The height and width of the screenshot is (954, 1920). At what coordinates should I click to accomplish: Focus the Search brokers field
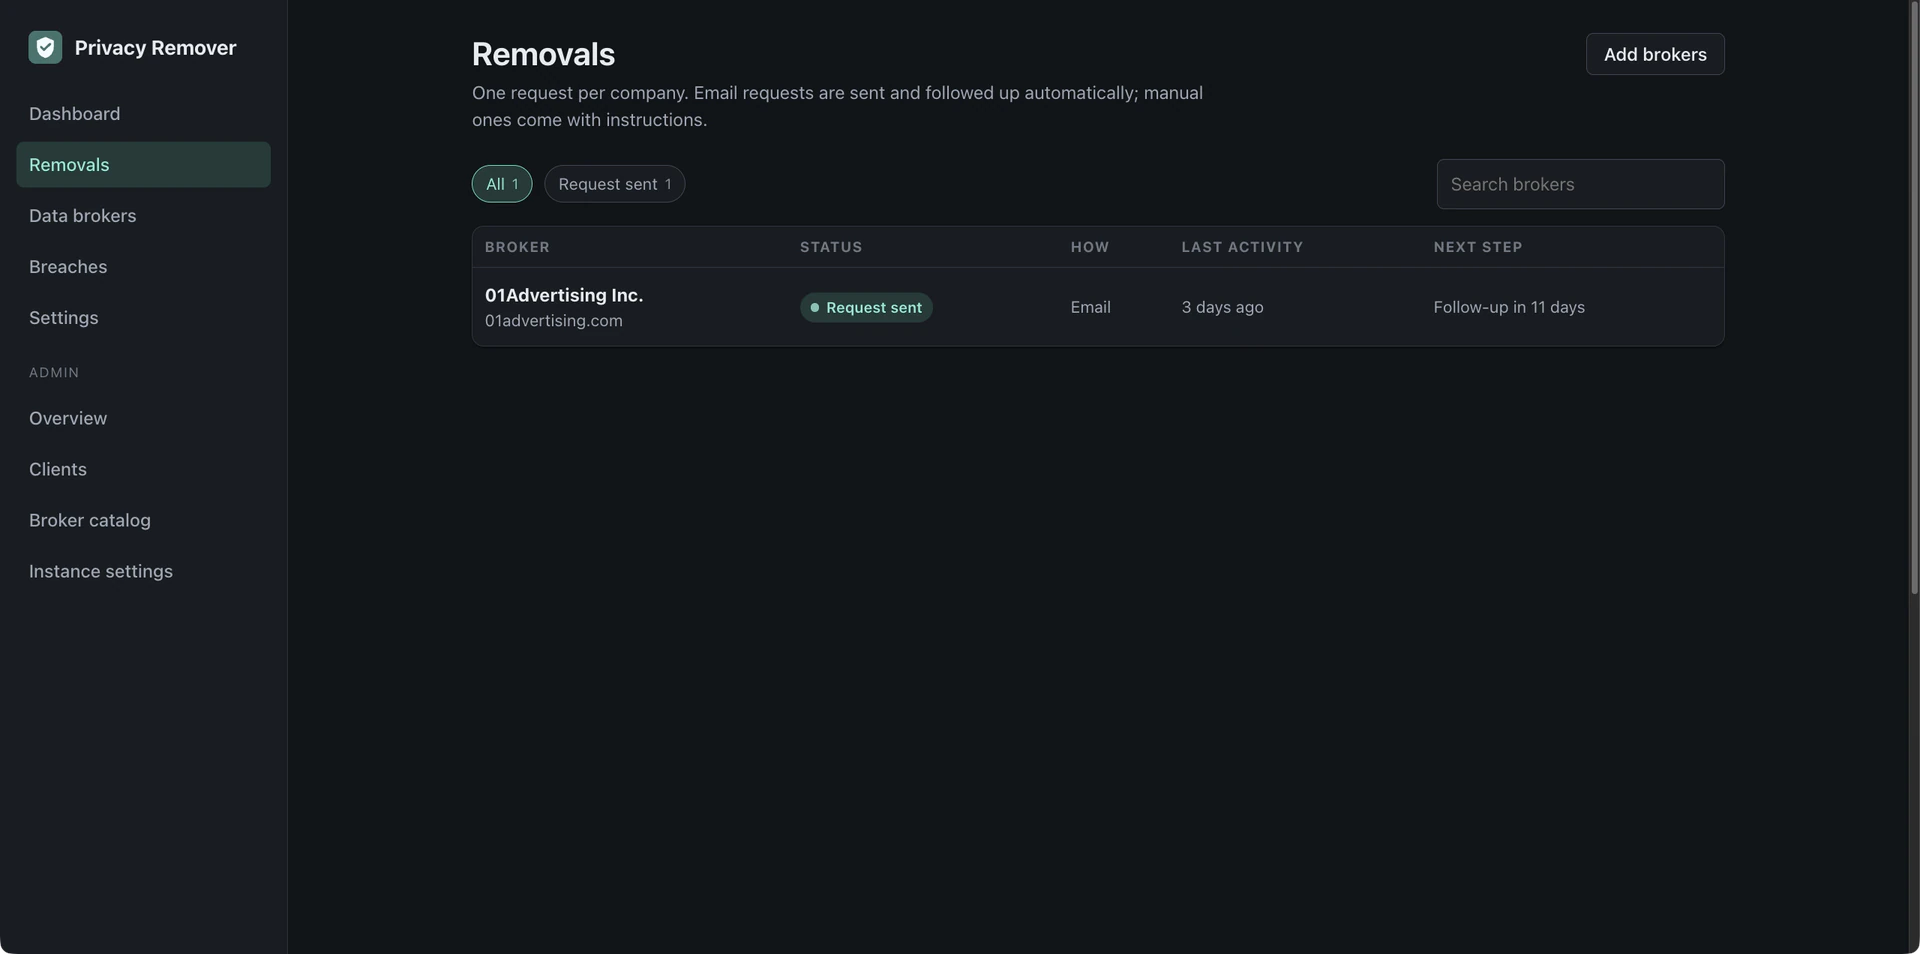tap(1580, 184)
